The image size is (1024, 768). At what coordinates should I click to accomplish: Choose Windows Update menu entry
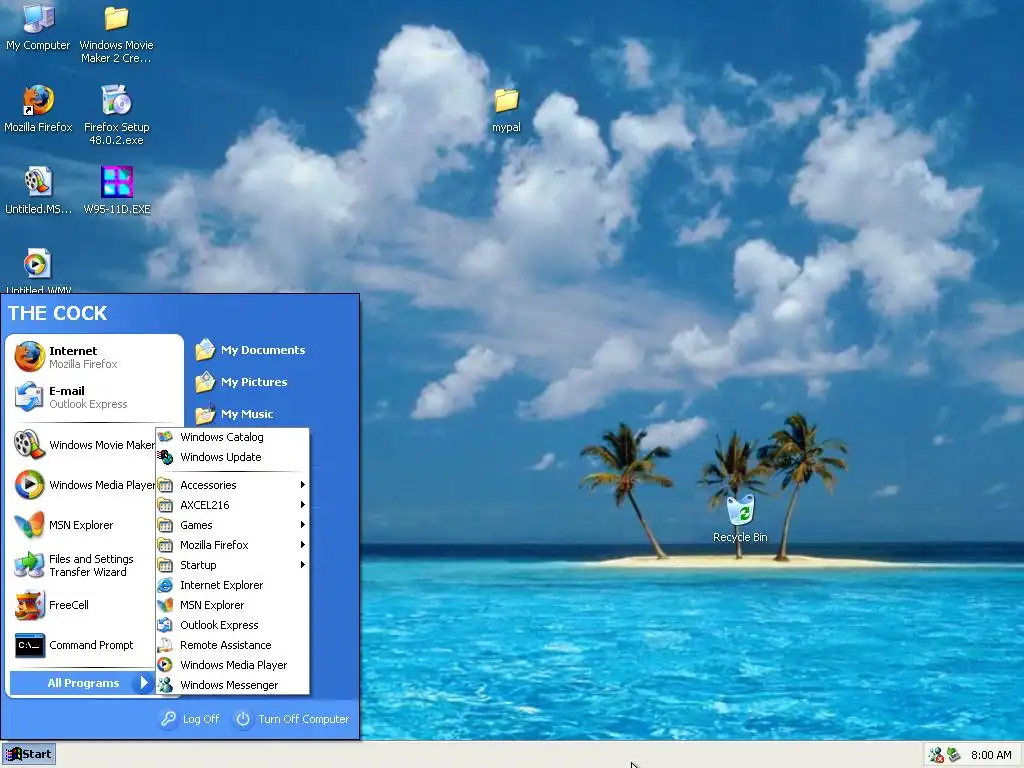click(232, 457)
